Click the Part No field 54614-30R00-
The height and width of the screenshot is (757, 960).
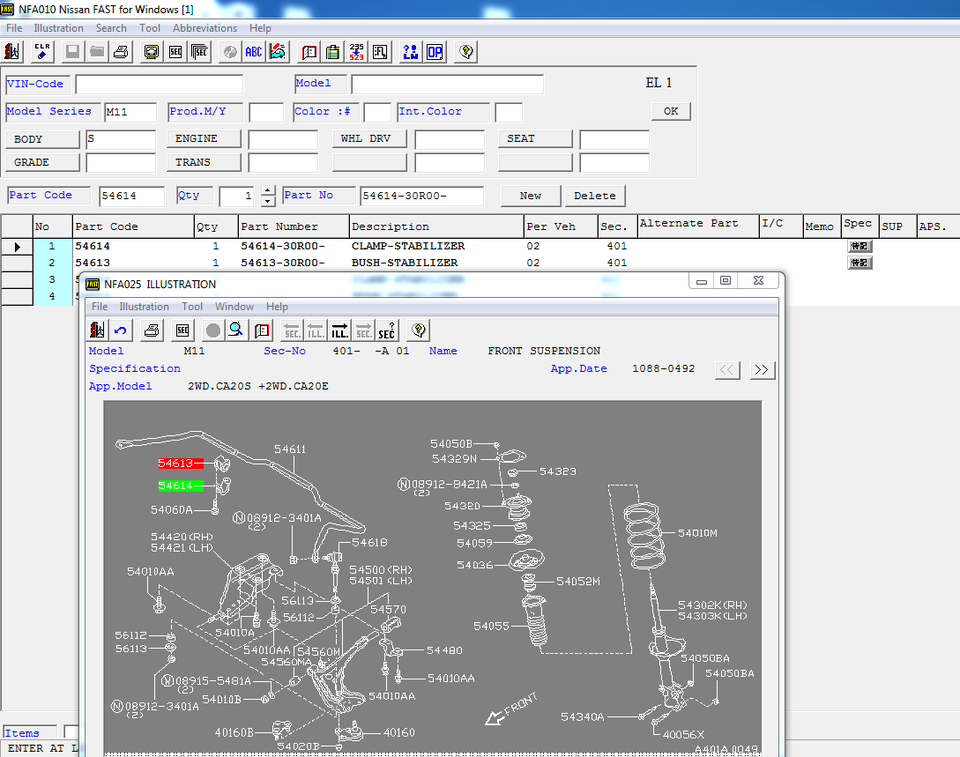coord(422,196)
